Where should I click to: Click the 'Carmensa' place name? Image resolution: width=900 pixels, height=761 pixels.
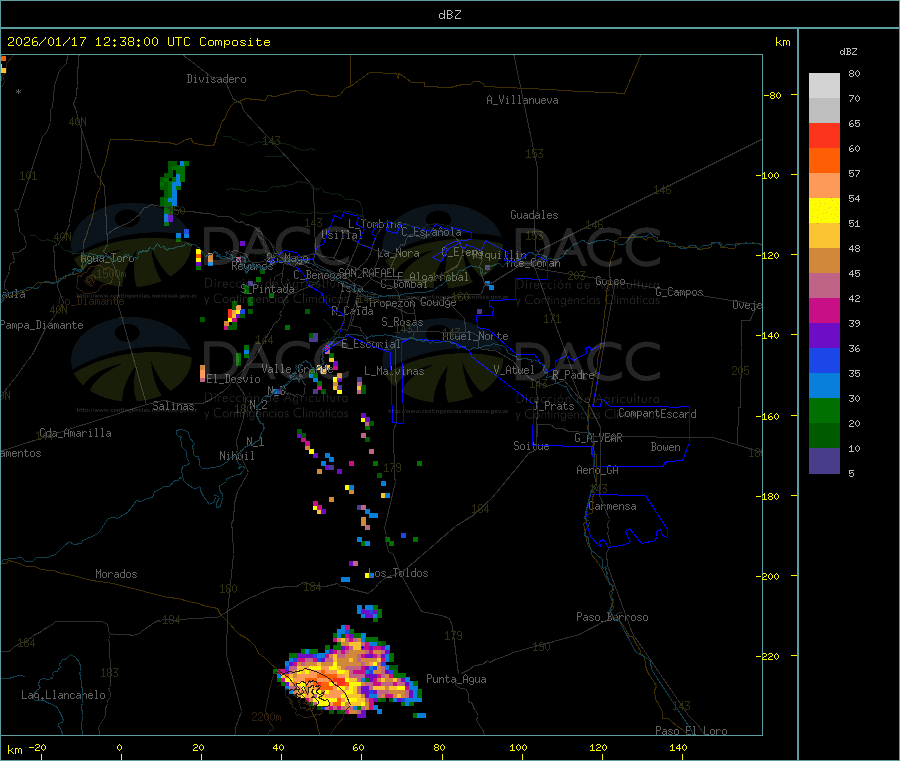tap(612, 506)
